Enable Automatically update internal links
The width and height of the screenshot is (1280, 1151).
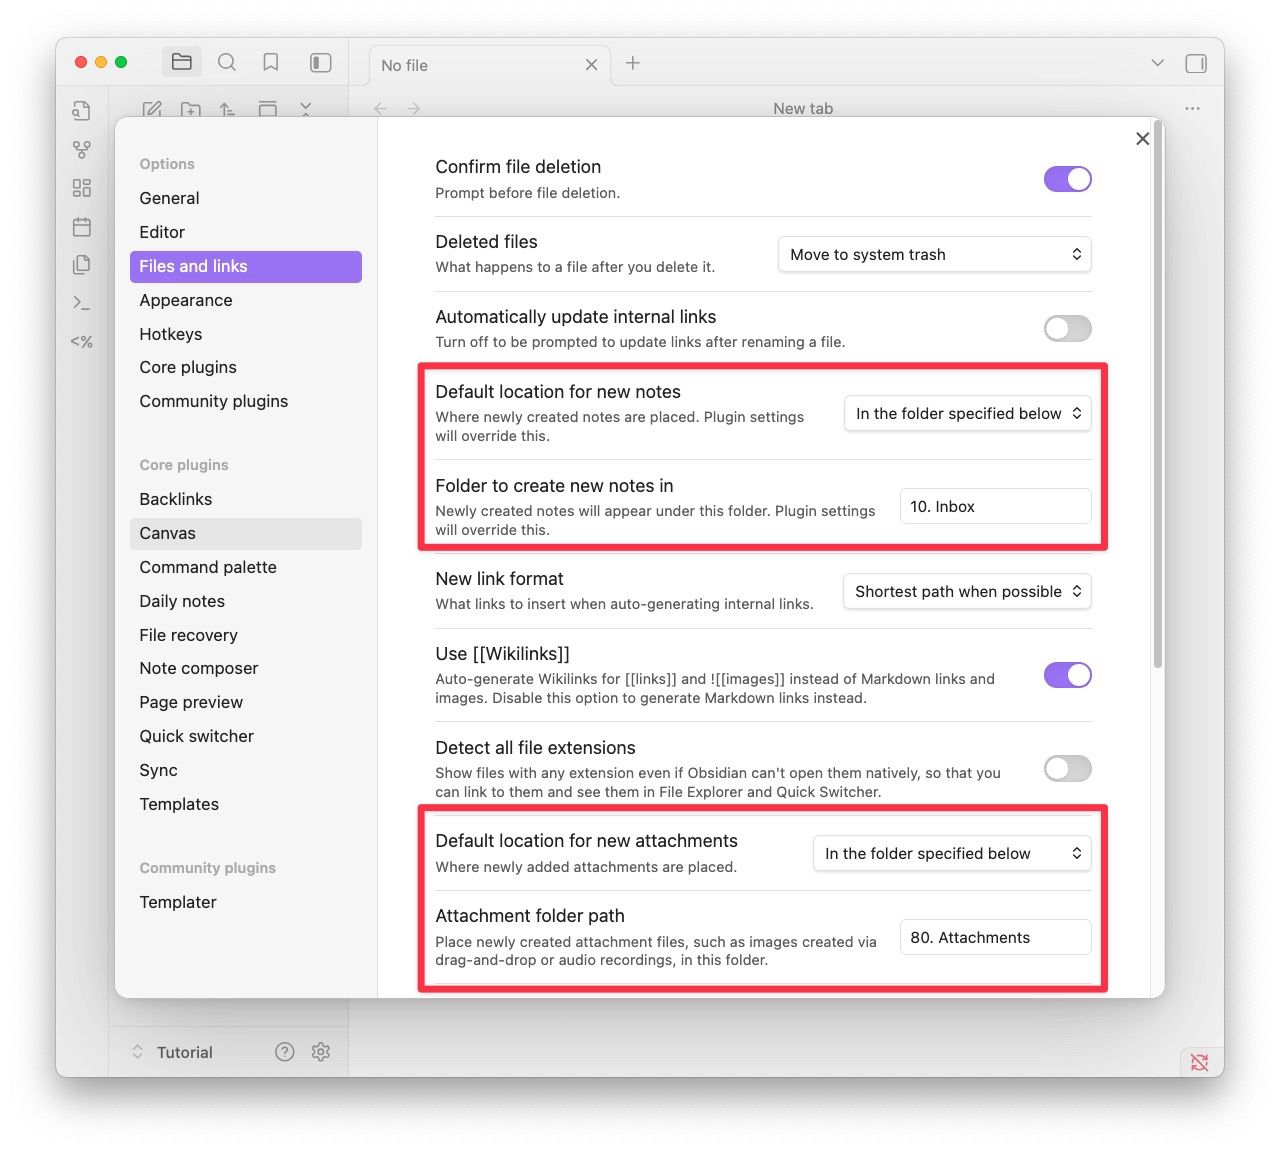1067,328
